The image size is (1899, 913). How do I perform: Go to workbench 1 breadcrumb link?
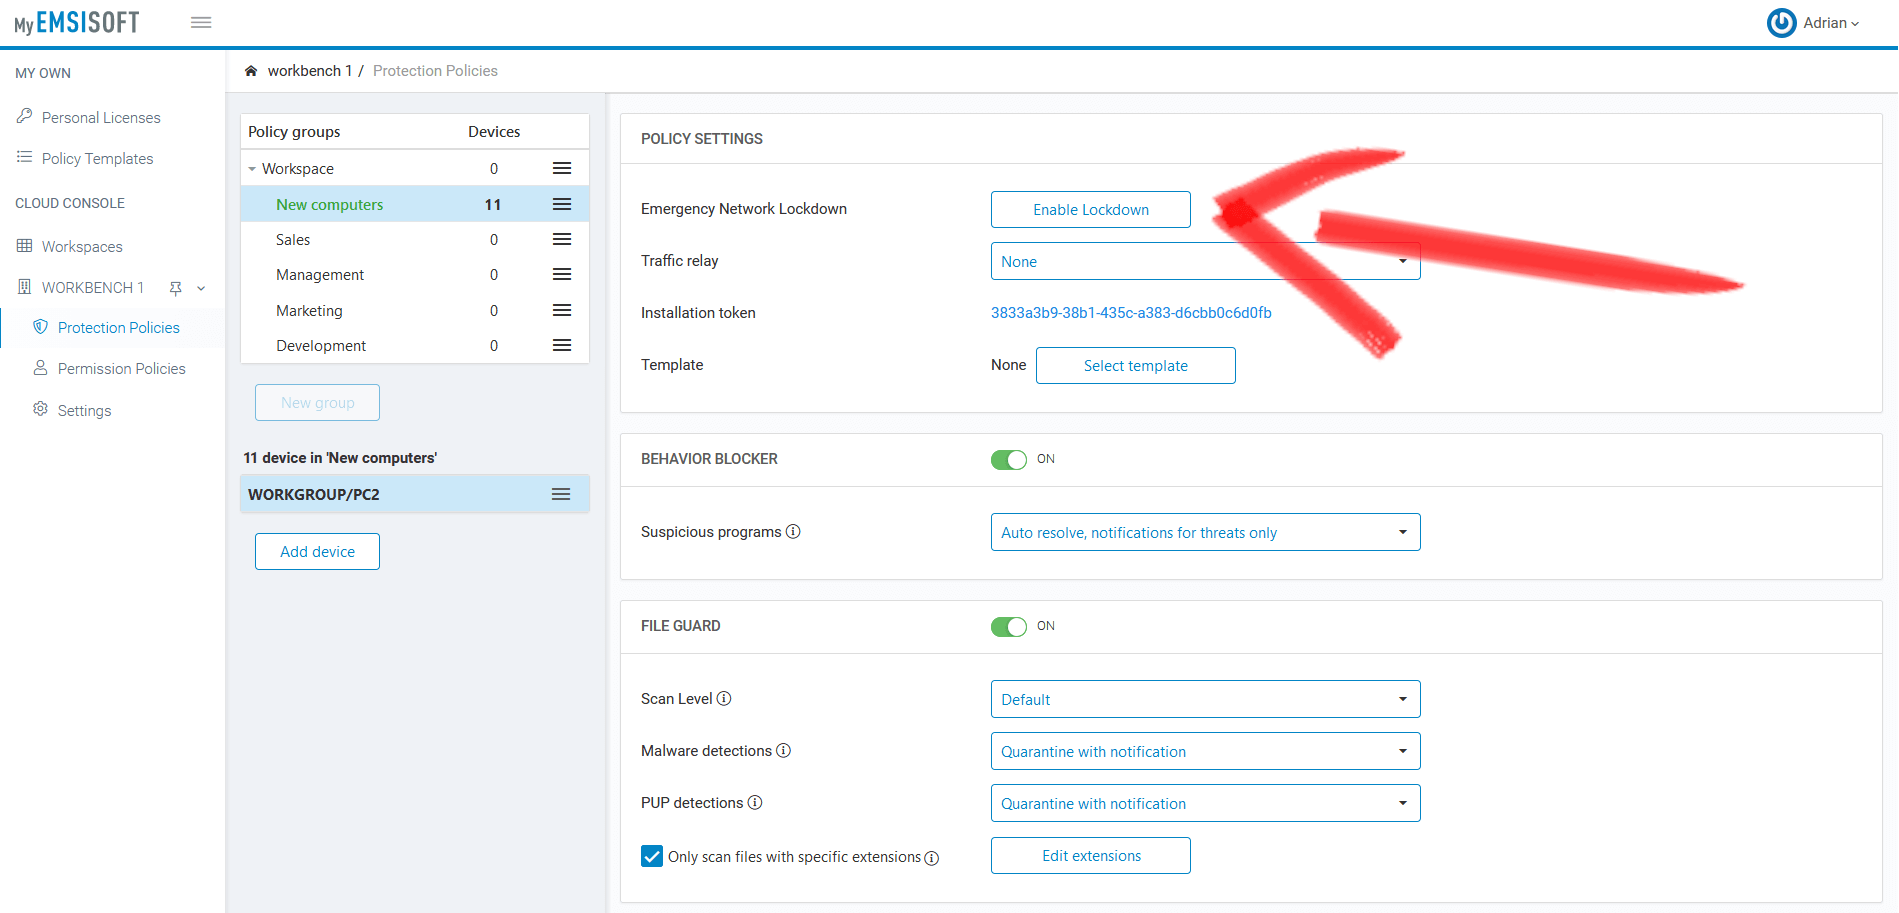click(x=310, y=71)
